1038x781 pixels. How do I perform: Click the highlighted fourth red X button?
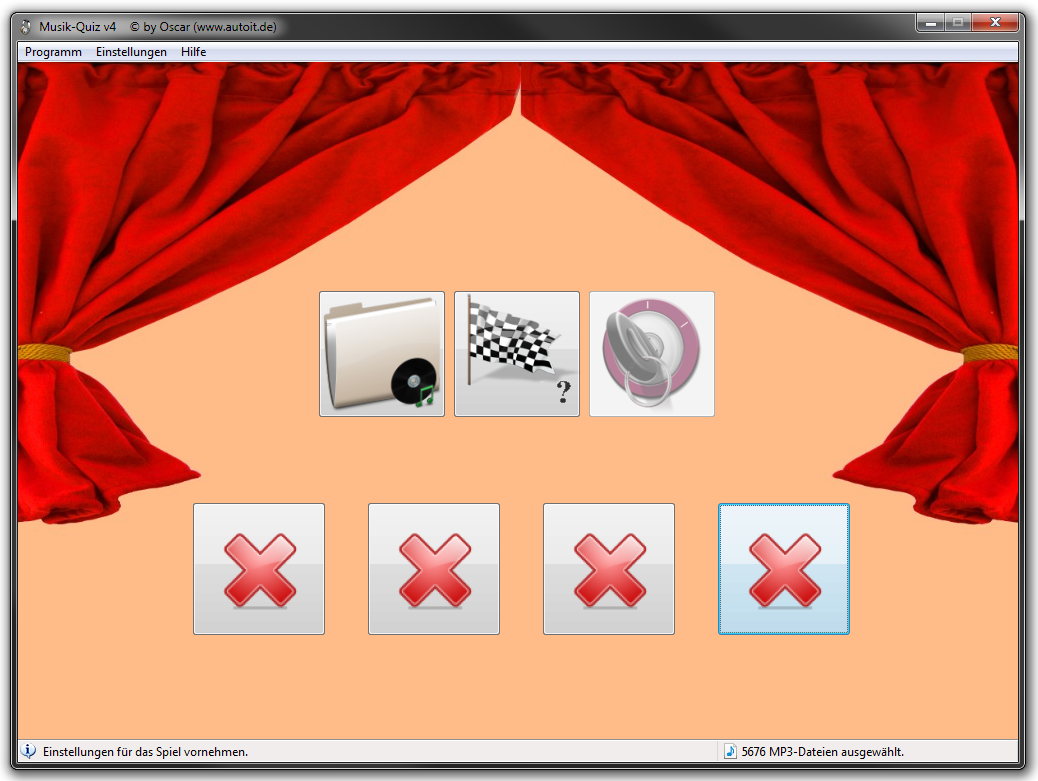784,569
